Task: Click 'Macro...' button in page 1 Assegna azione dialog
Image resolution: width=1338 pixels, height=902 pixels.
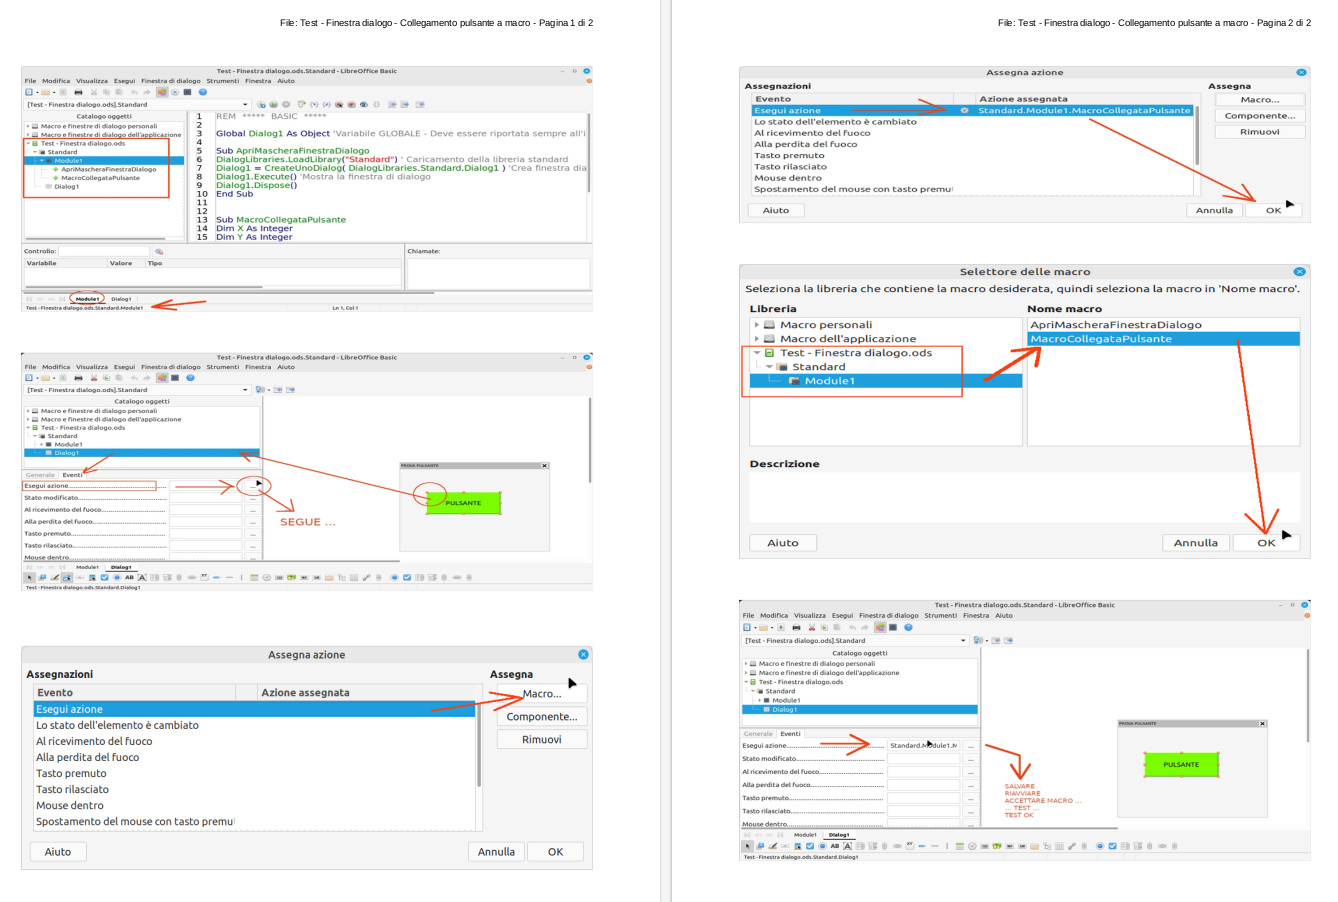Action: pos(541,694)
